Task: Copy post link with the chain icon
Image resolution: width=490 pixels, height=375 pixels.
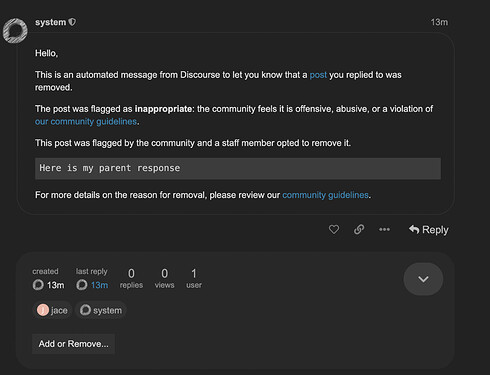Action: coord(359,229)
